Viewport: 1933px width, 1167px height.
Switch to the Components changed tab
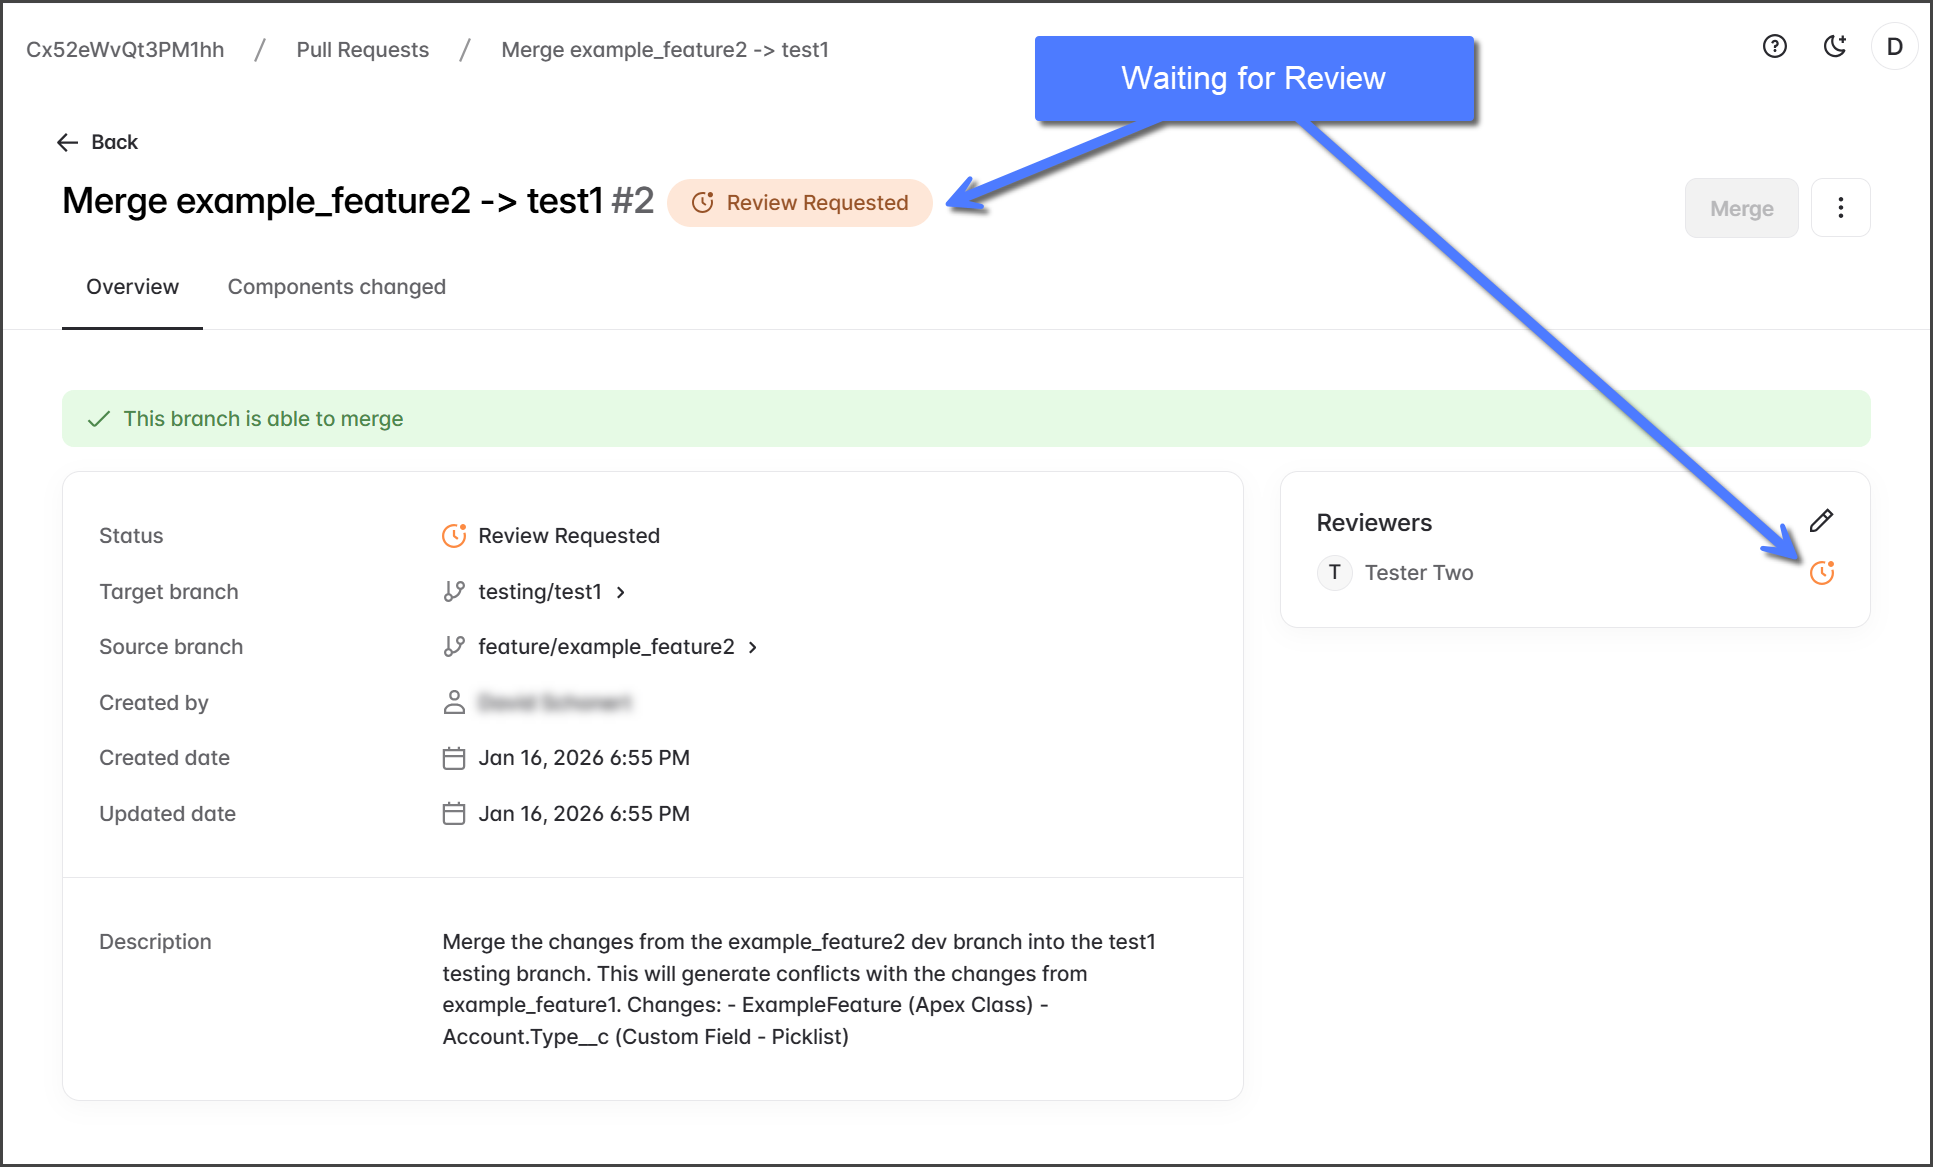[337, 287]
